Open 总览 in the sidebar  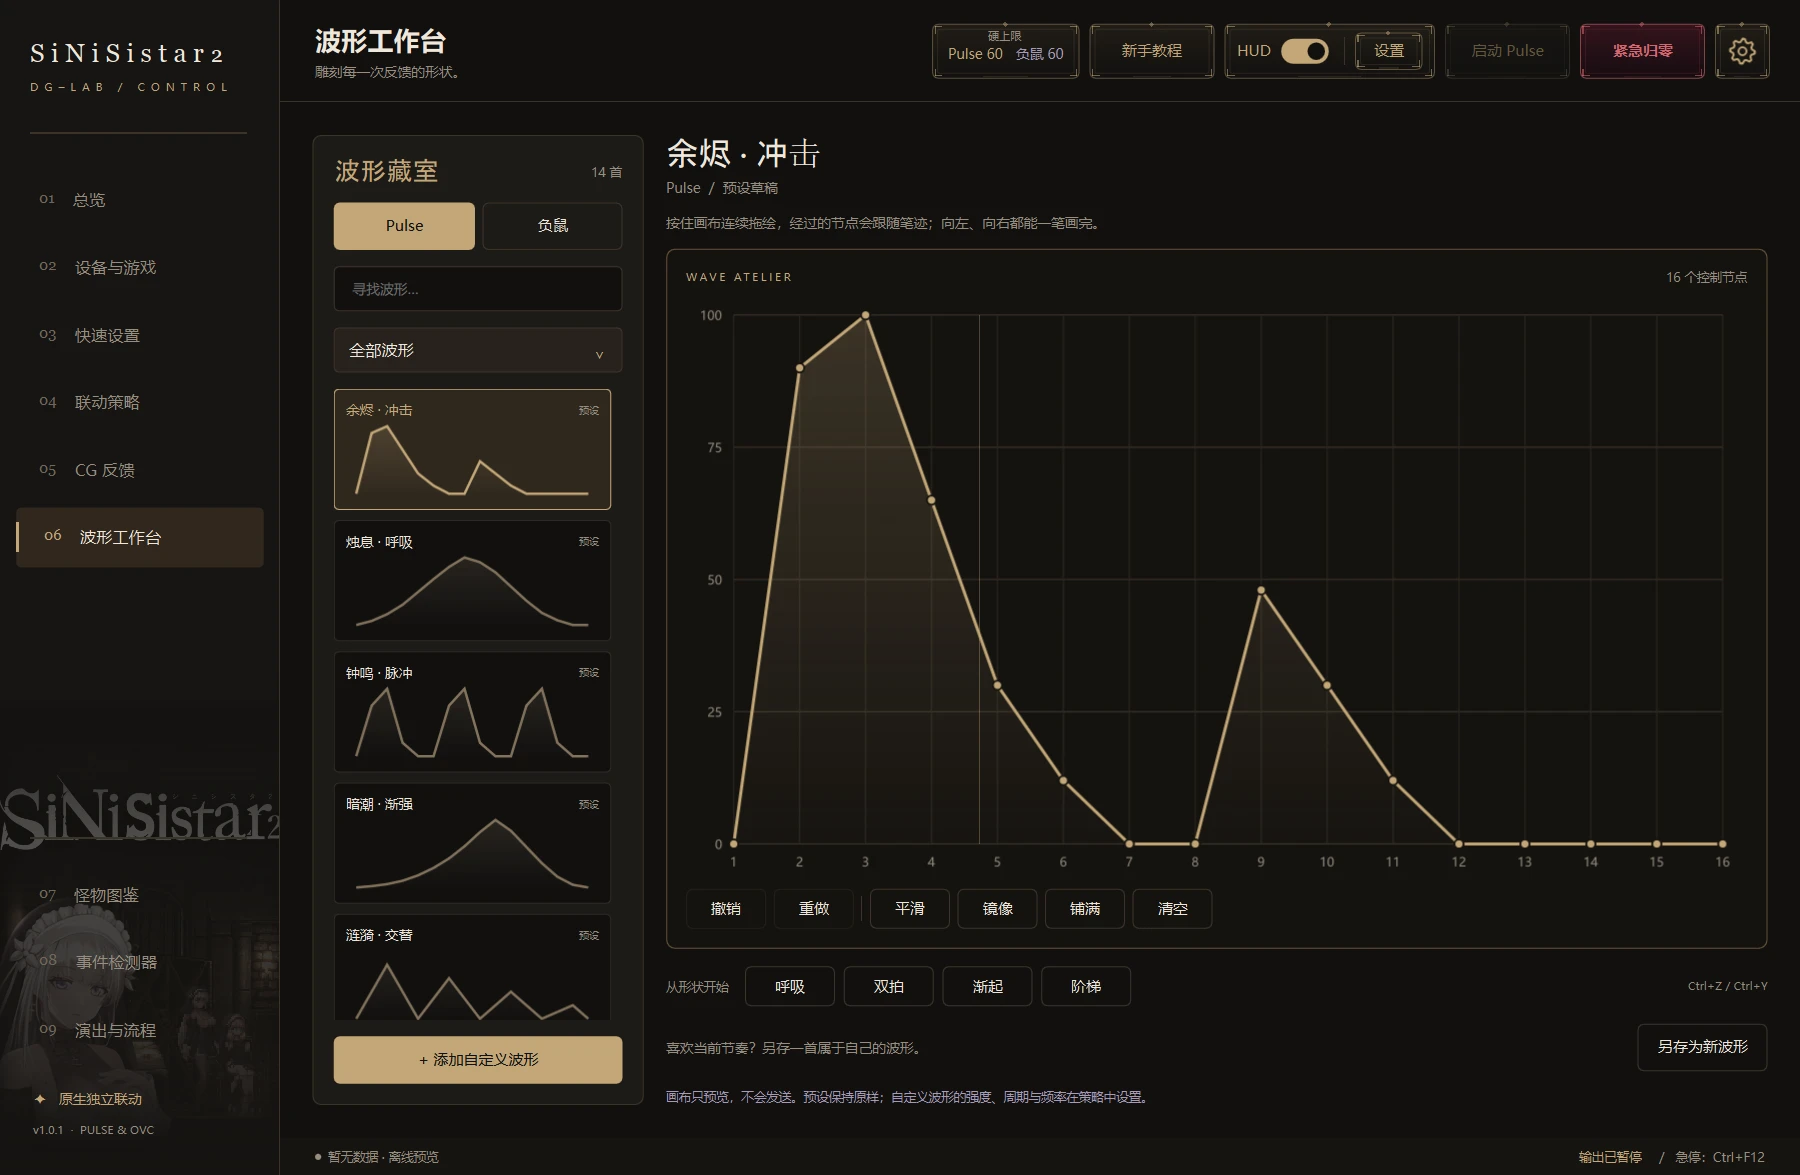click(x=140, y=200)
